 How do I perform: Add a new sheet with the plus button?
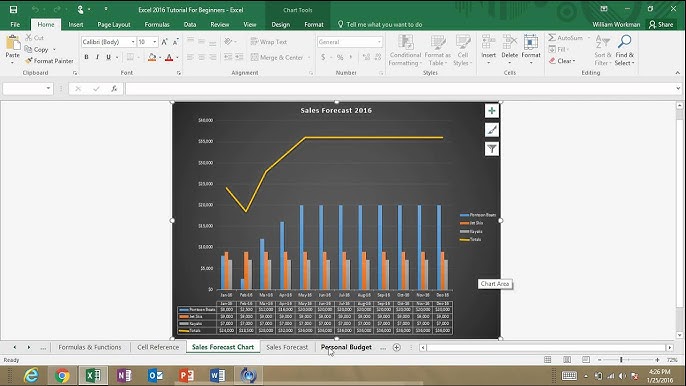[397, 347]
